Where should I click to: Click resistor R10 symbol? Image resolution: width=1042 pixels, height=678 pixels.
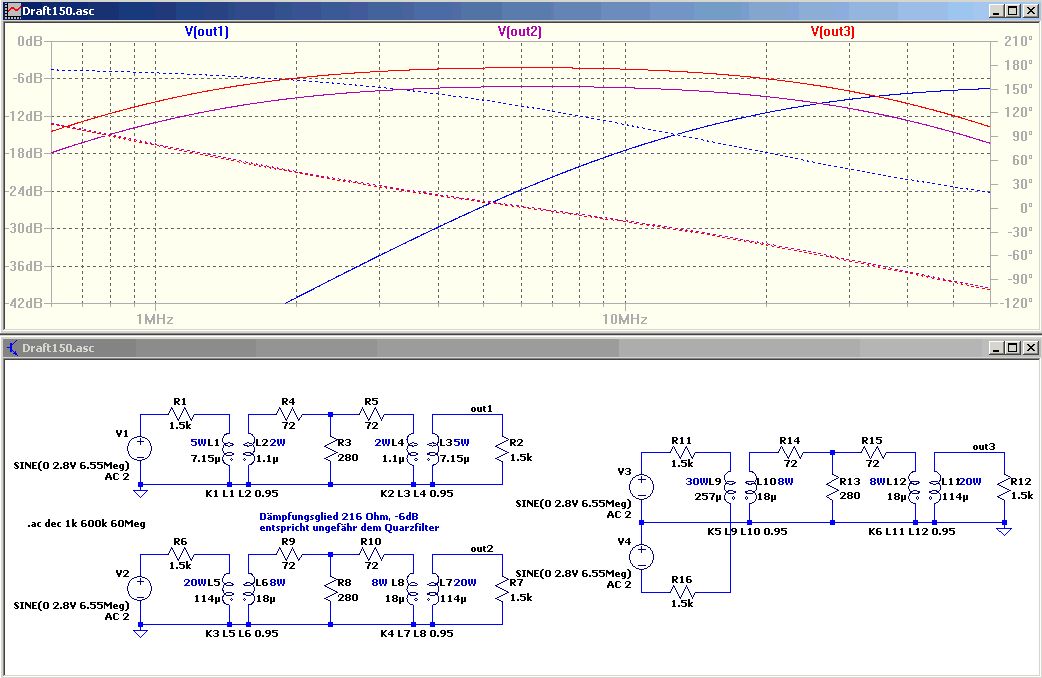371,554
